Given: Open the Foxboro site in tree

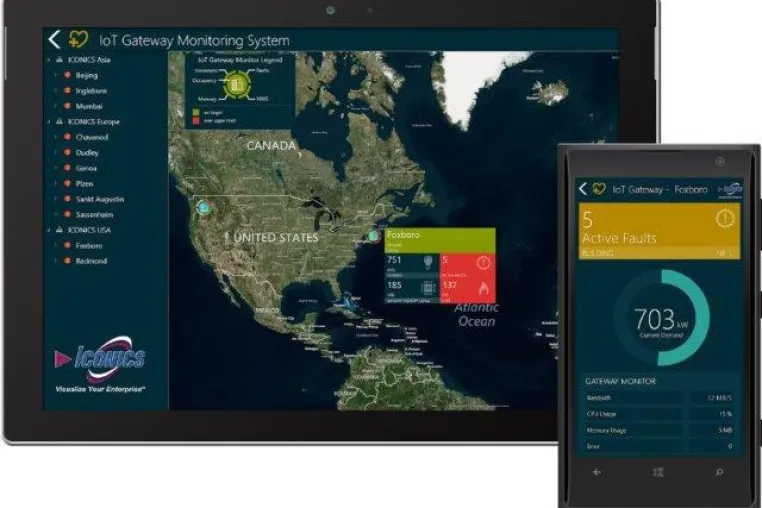Looking at the screenshot, I should (89, 245).
